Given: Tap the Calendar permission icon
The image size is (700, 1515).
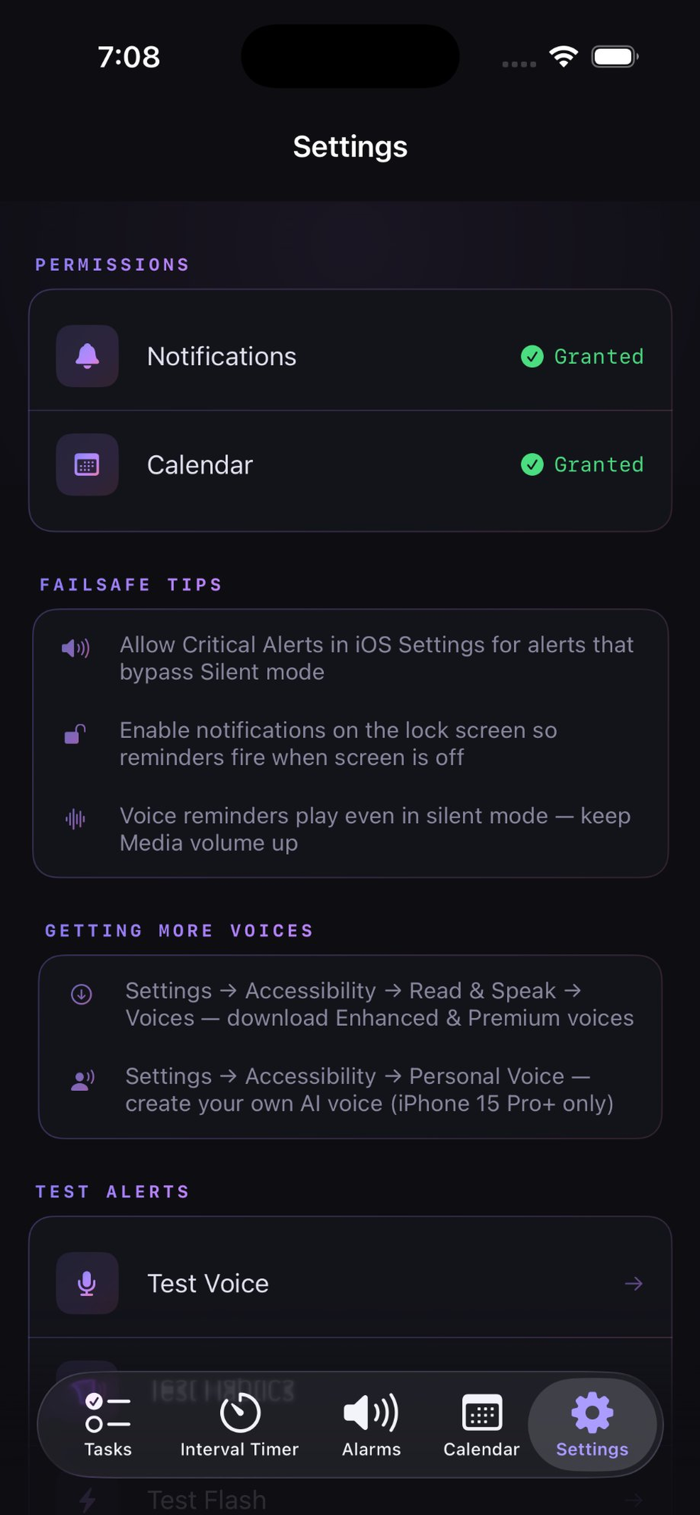Looking at the screenshot, I should pos(87,464).
